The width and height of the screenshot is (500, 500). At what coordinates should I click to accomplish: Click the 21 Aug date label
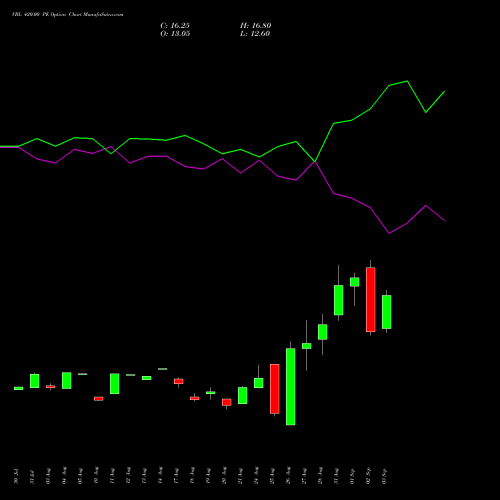(240, 476)
